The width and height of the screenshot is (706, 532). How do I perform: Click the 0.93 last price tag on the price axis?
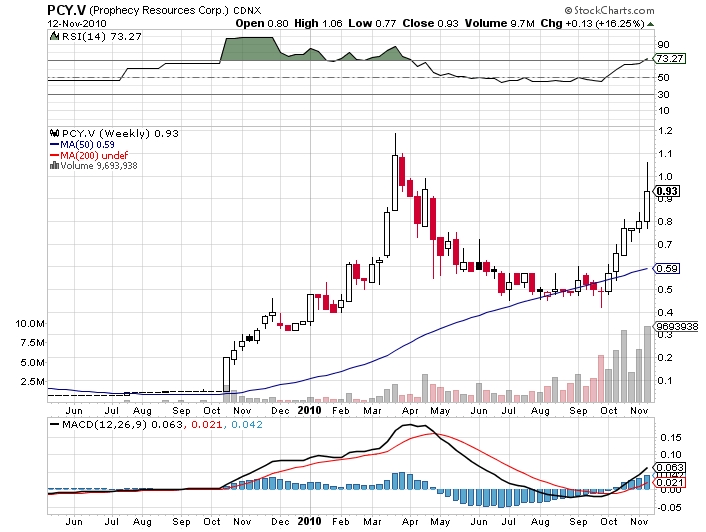(667, 191)
